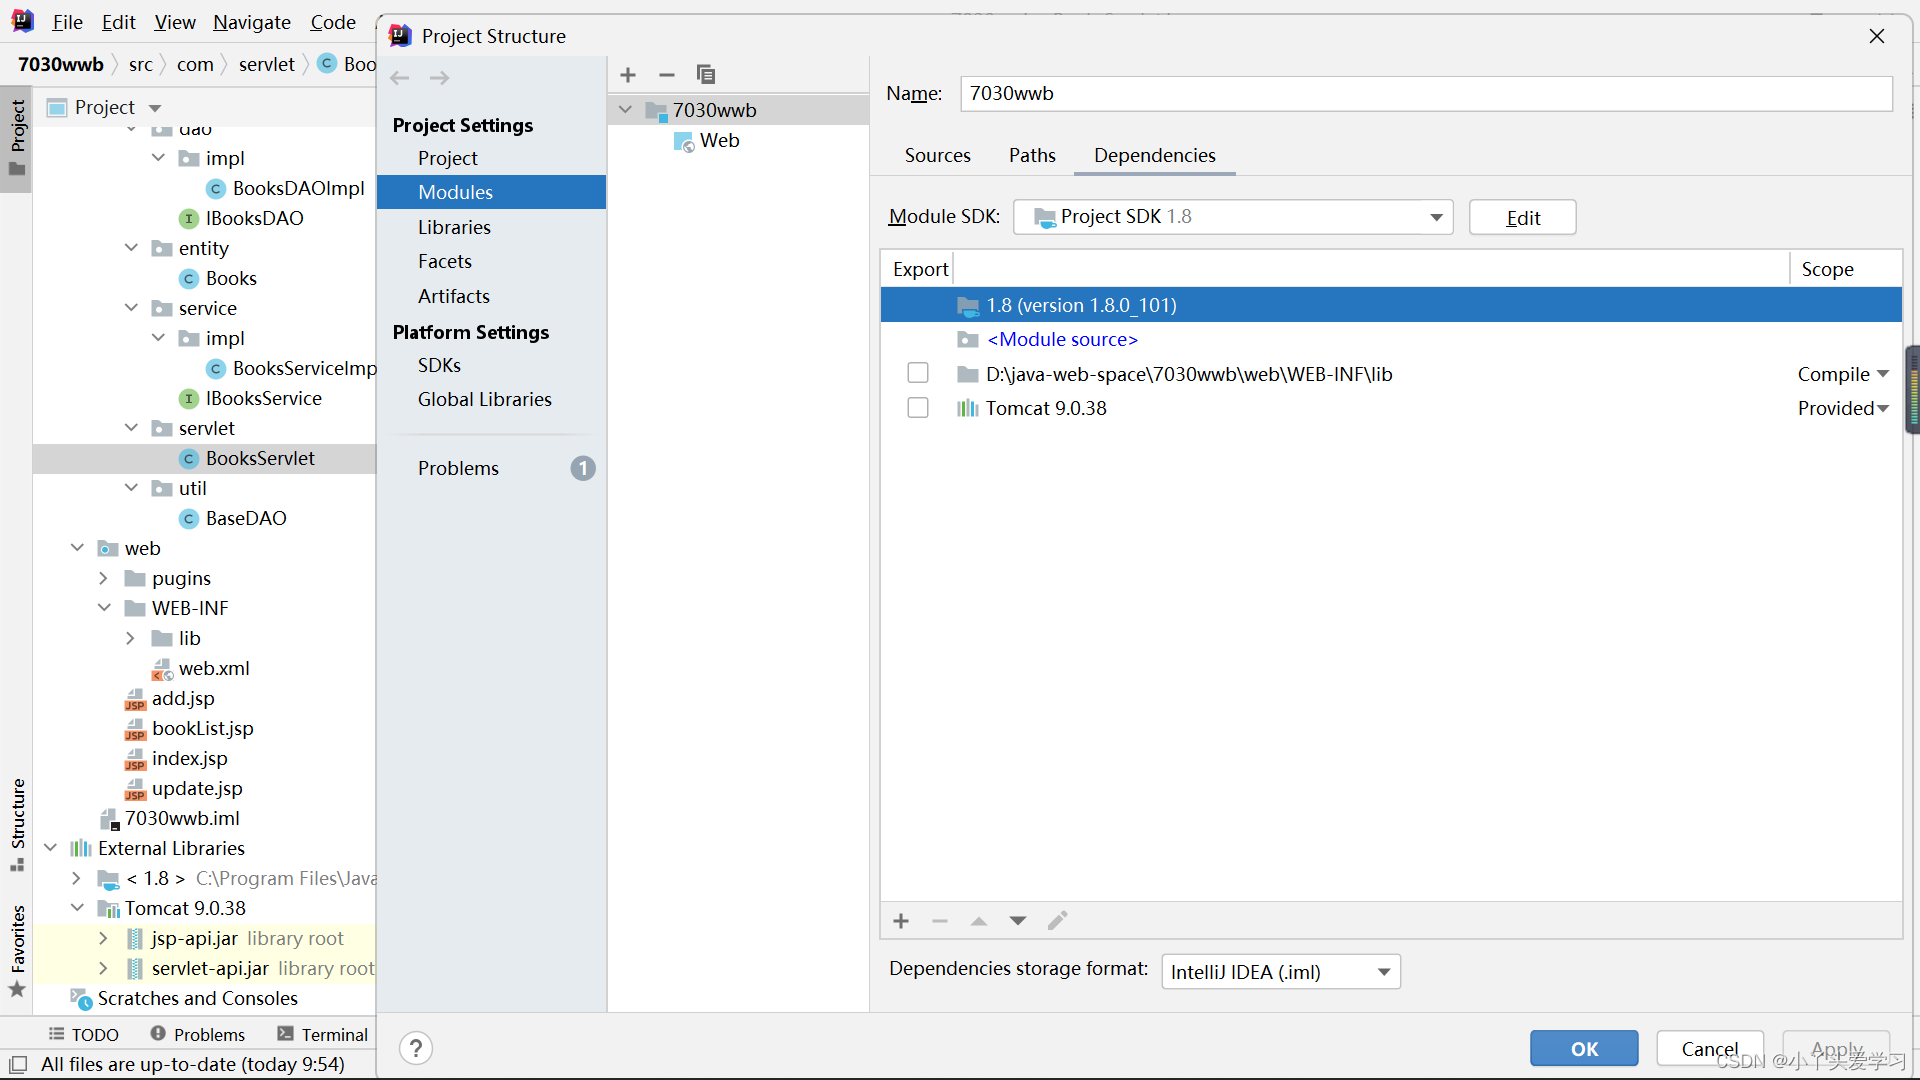Image resolution: width=1920 pixels, height=1080 pixels.
Task: Click the Problems count badge
Action: pos(583,468)
